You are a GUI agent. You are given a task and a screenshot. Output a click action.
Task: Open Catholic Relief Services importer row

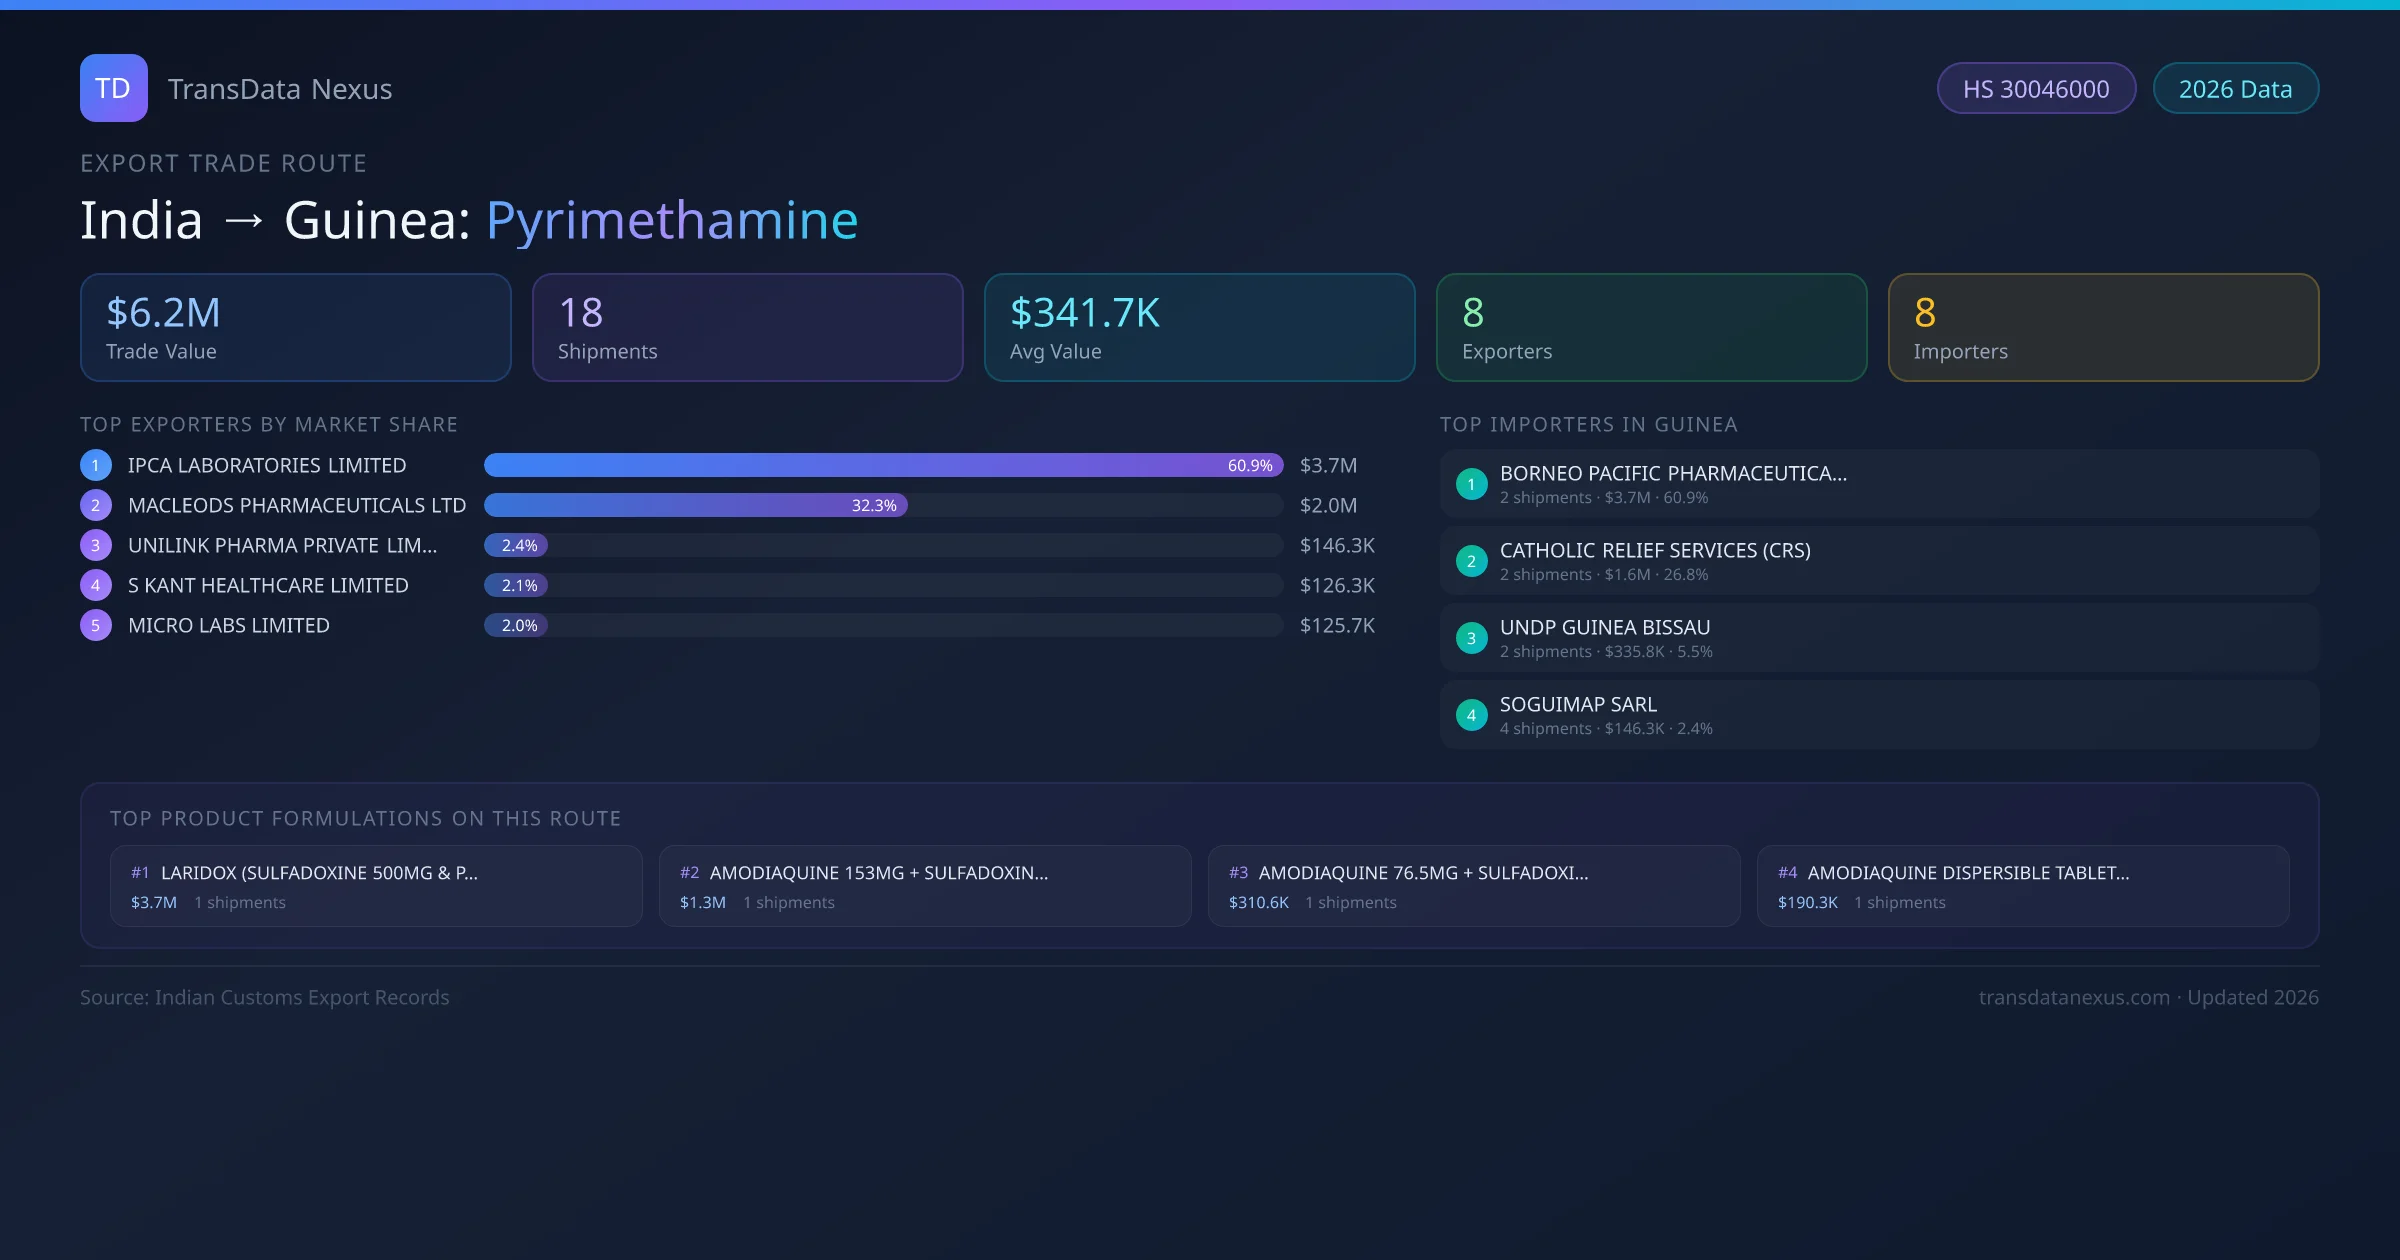pos(1878,561)
